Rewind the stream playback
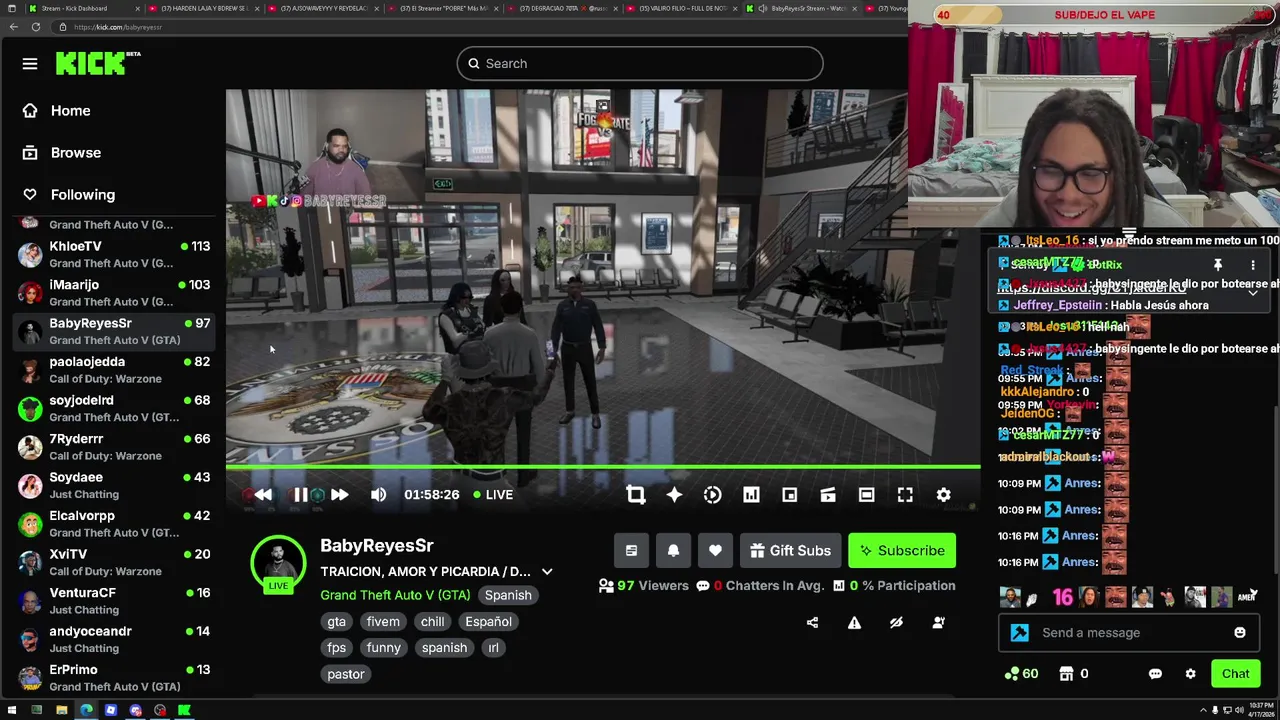1280x720 pixels. point(263,495)
